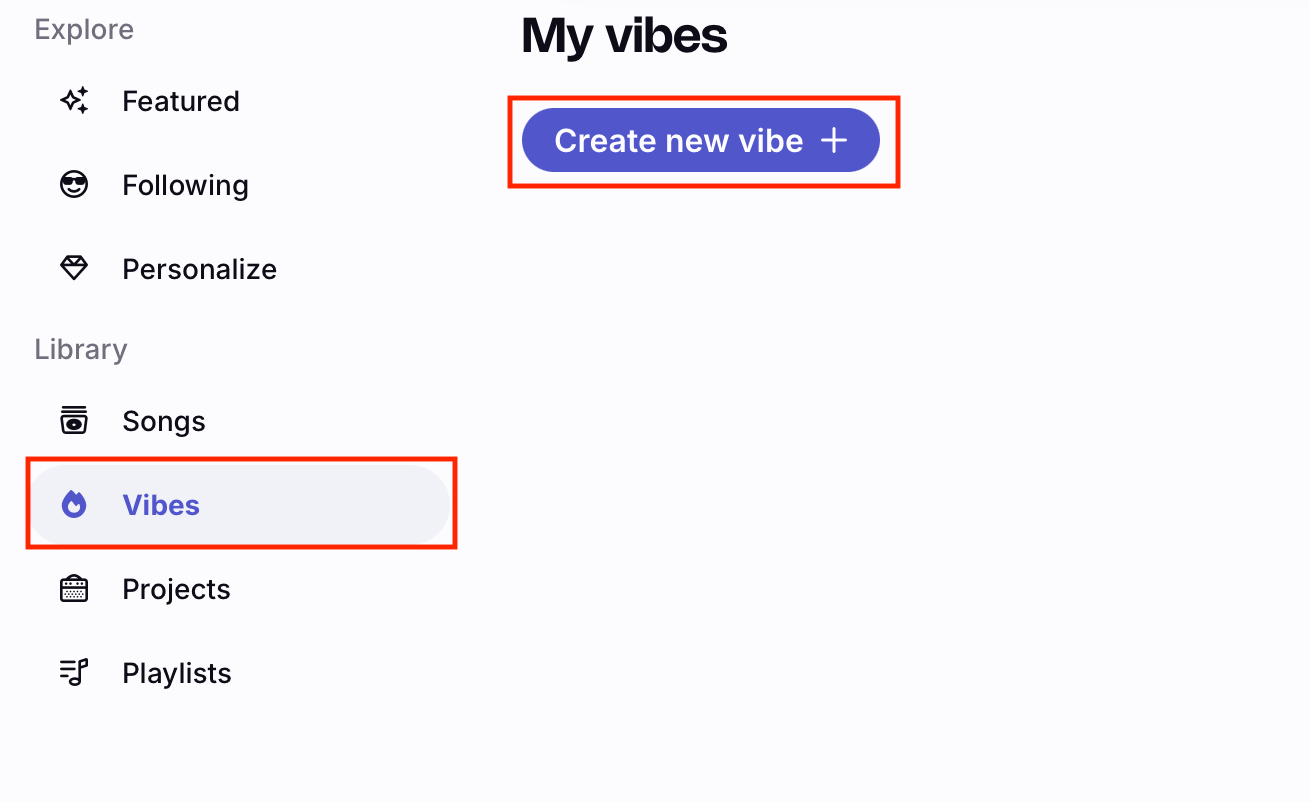This screenshot has height=802, width=1310.
Task: Go to the Following feed
Action: pyautogui.click(x=185, y=185)
